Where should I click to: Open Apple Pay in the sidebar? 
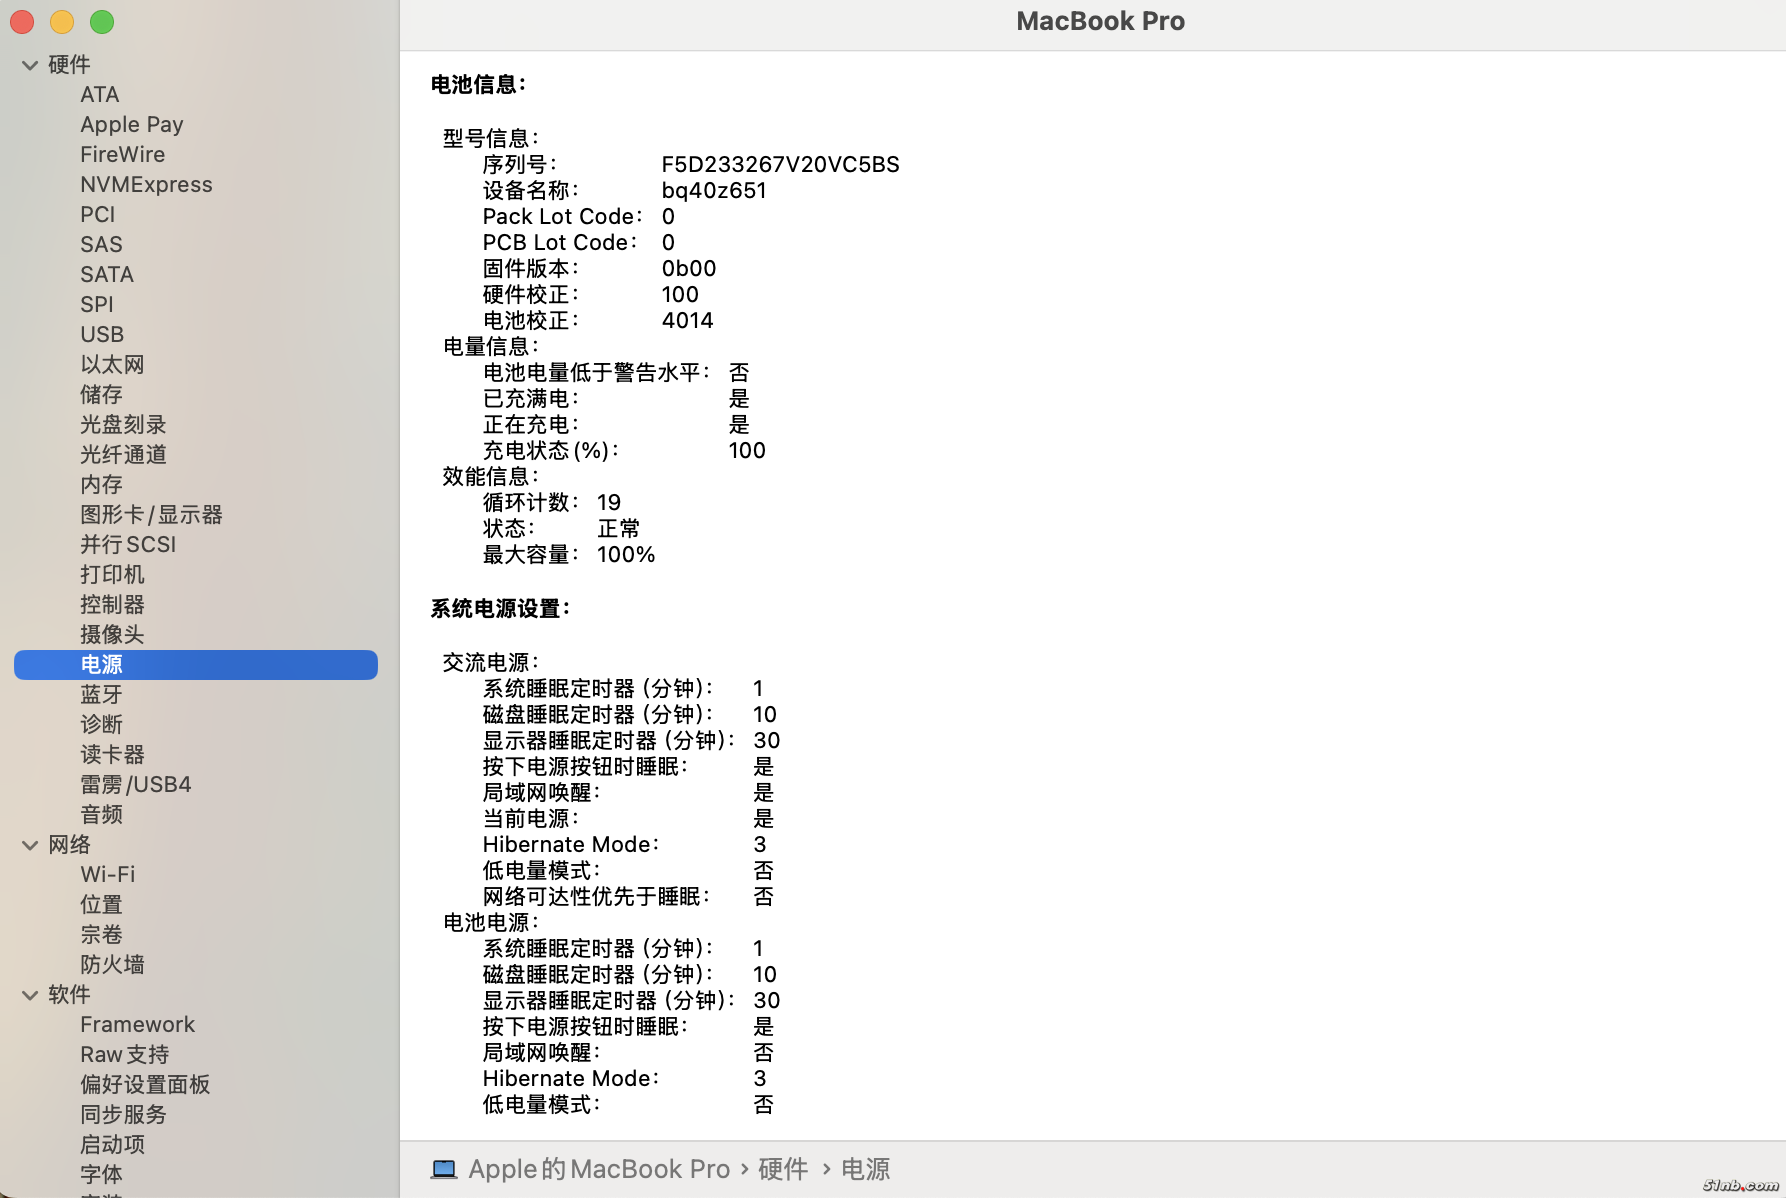[131, 124]
